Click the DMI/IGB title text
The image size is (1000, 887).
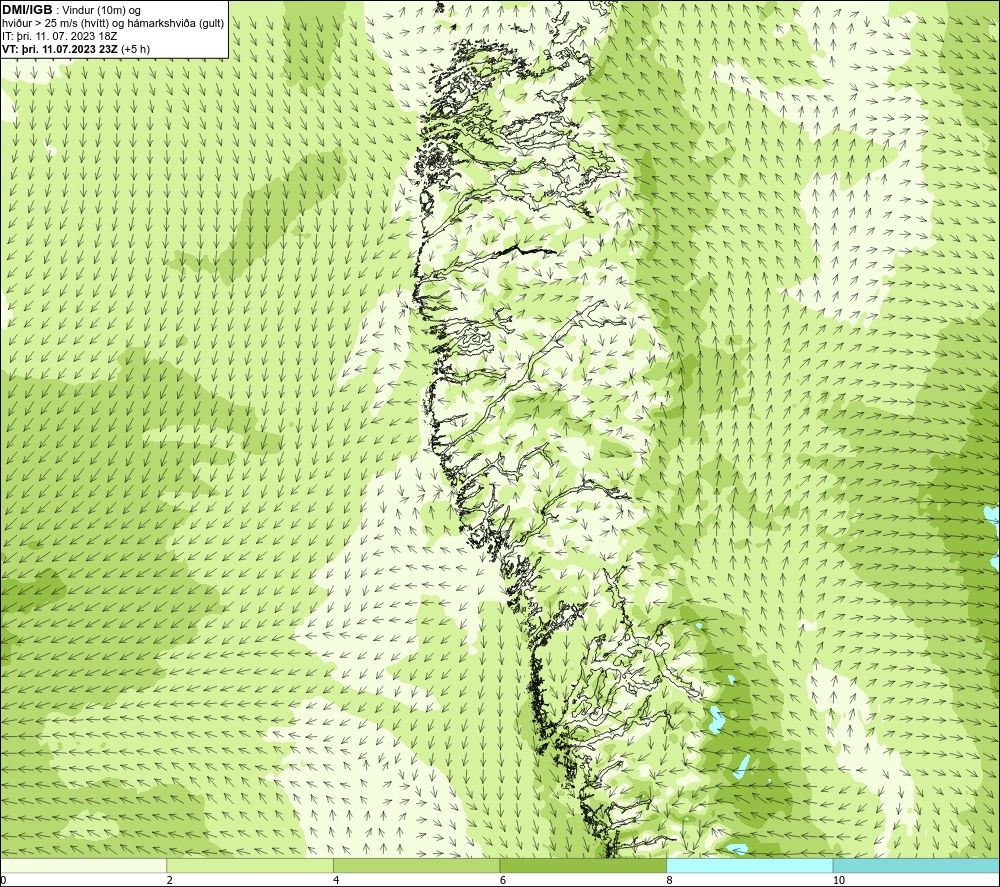coord(27,10)
